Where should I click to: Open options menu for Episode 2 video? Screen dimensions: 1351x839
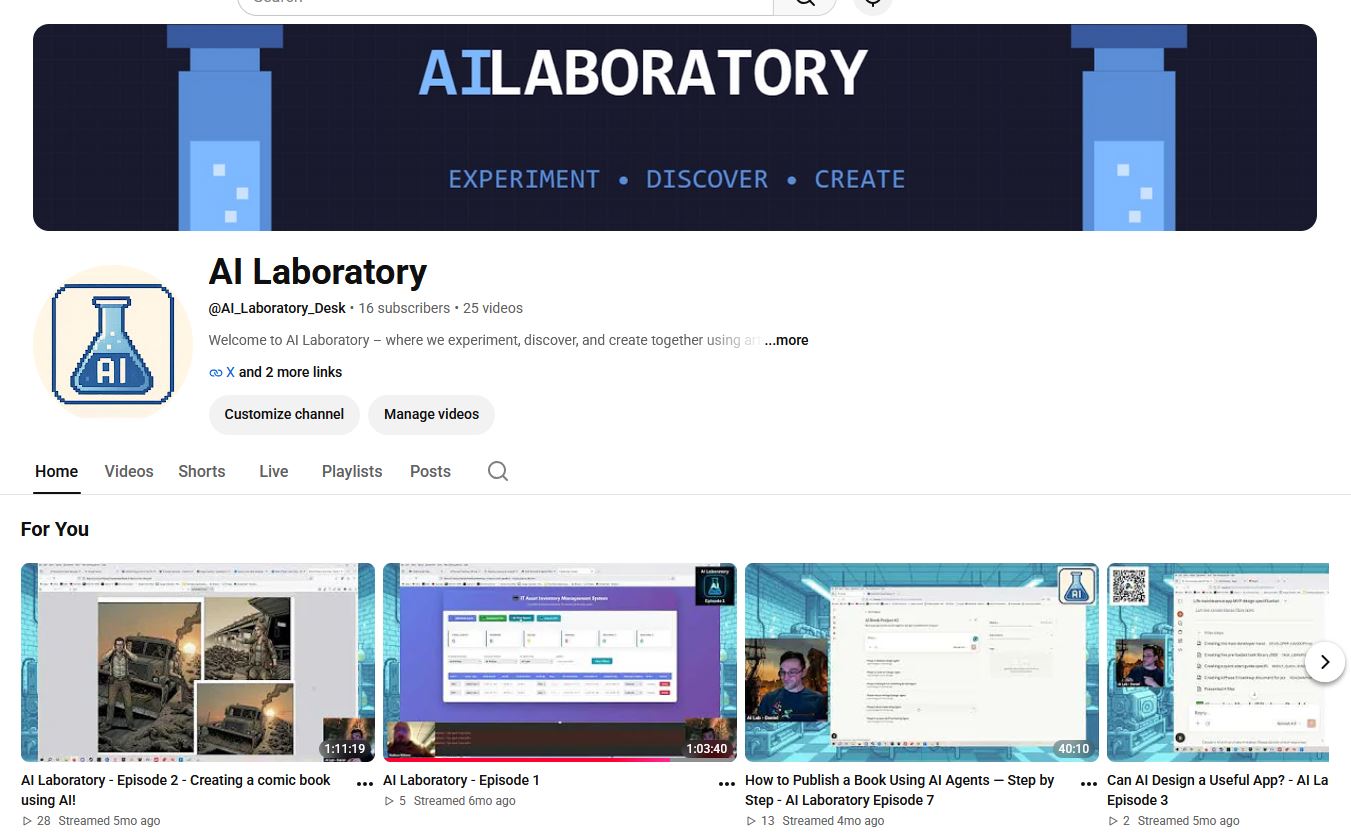[x=365, y=784]
